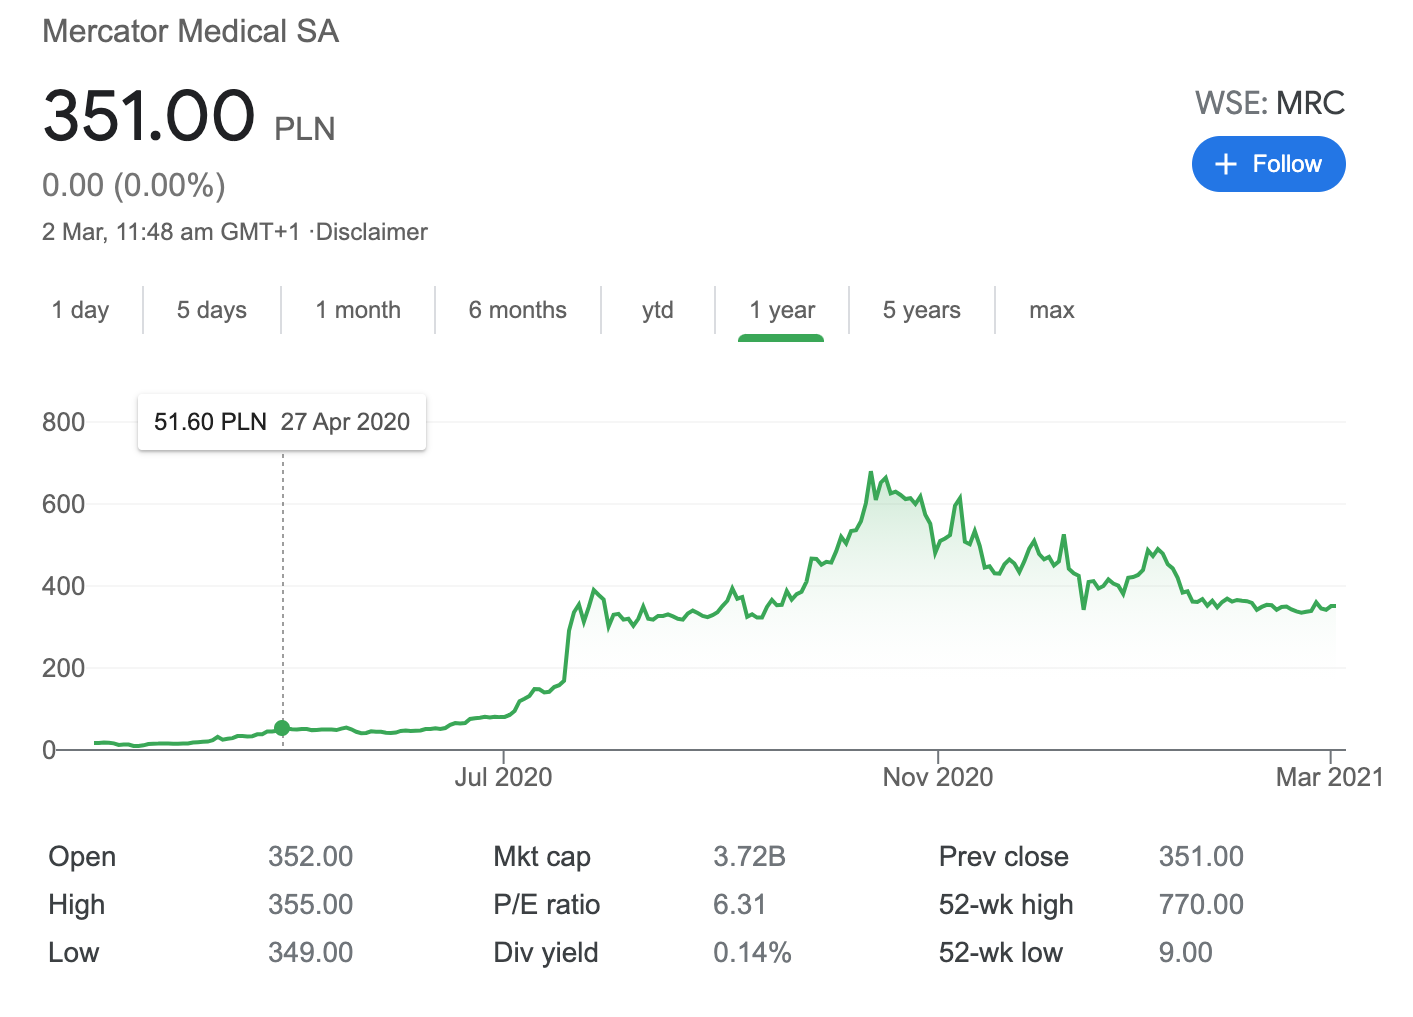Click the Prev close value 351.00
The image size is (1413, 1017).
point(1201,857)
